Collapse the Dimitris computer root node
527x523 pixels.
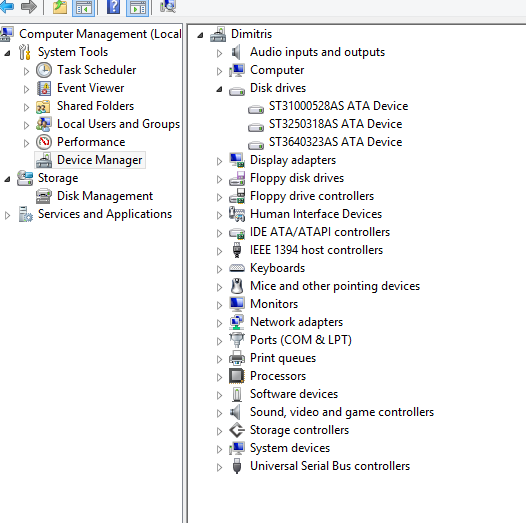click(200, 35)
